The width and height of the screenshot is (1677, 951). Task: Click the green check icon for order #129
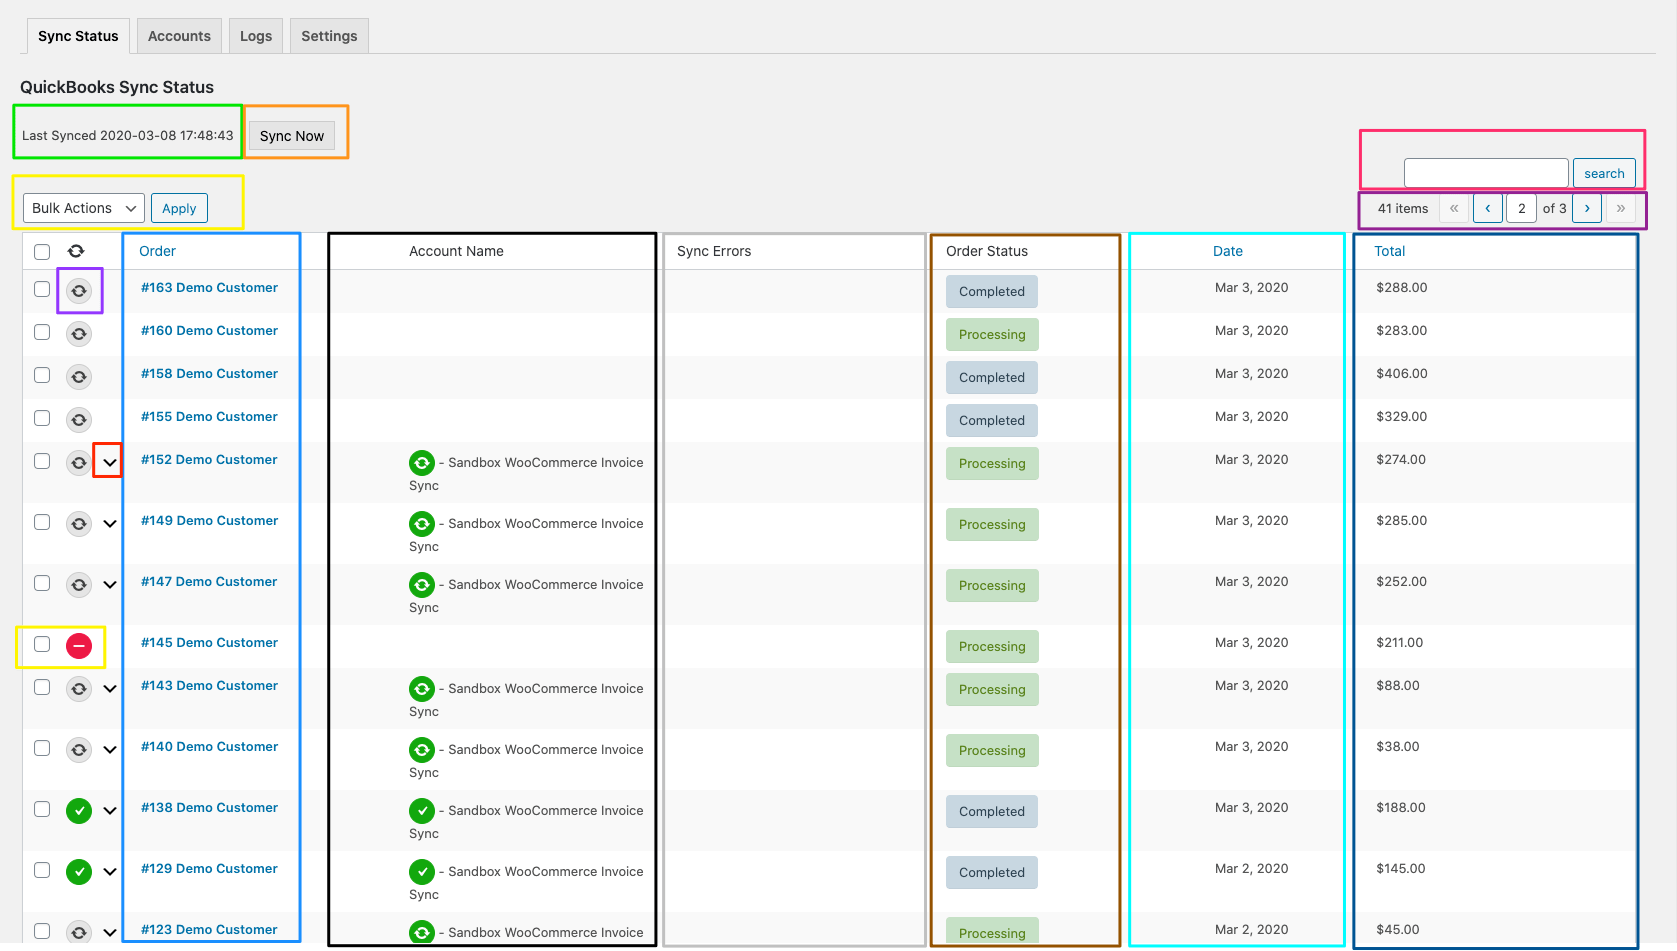click(79, 871)
